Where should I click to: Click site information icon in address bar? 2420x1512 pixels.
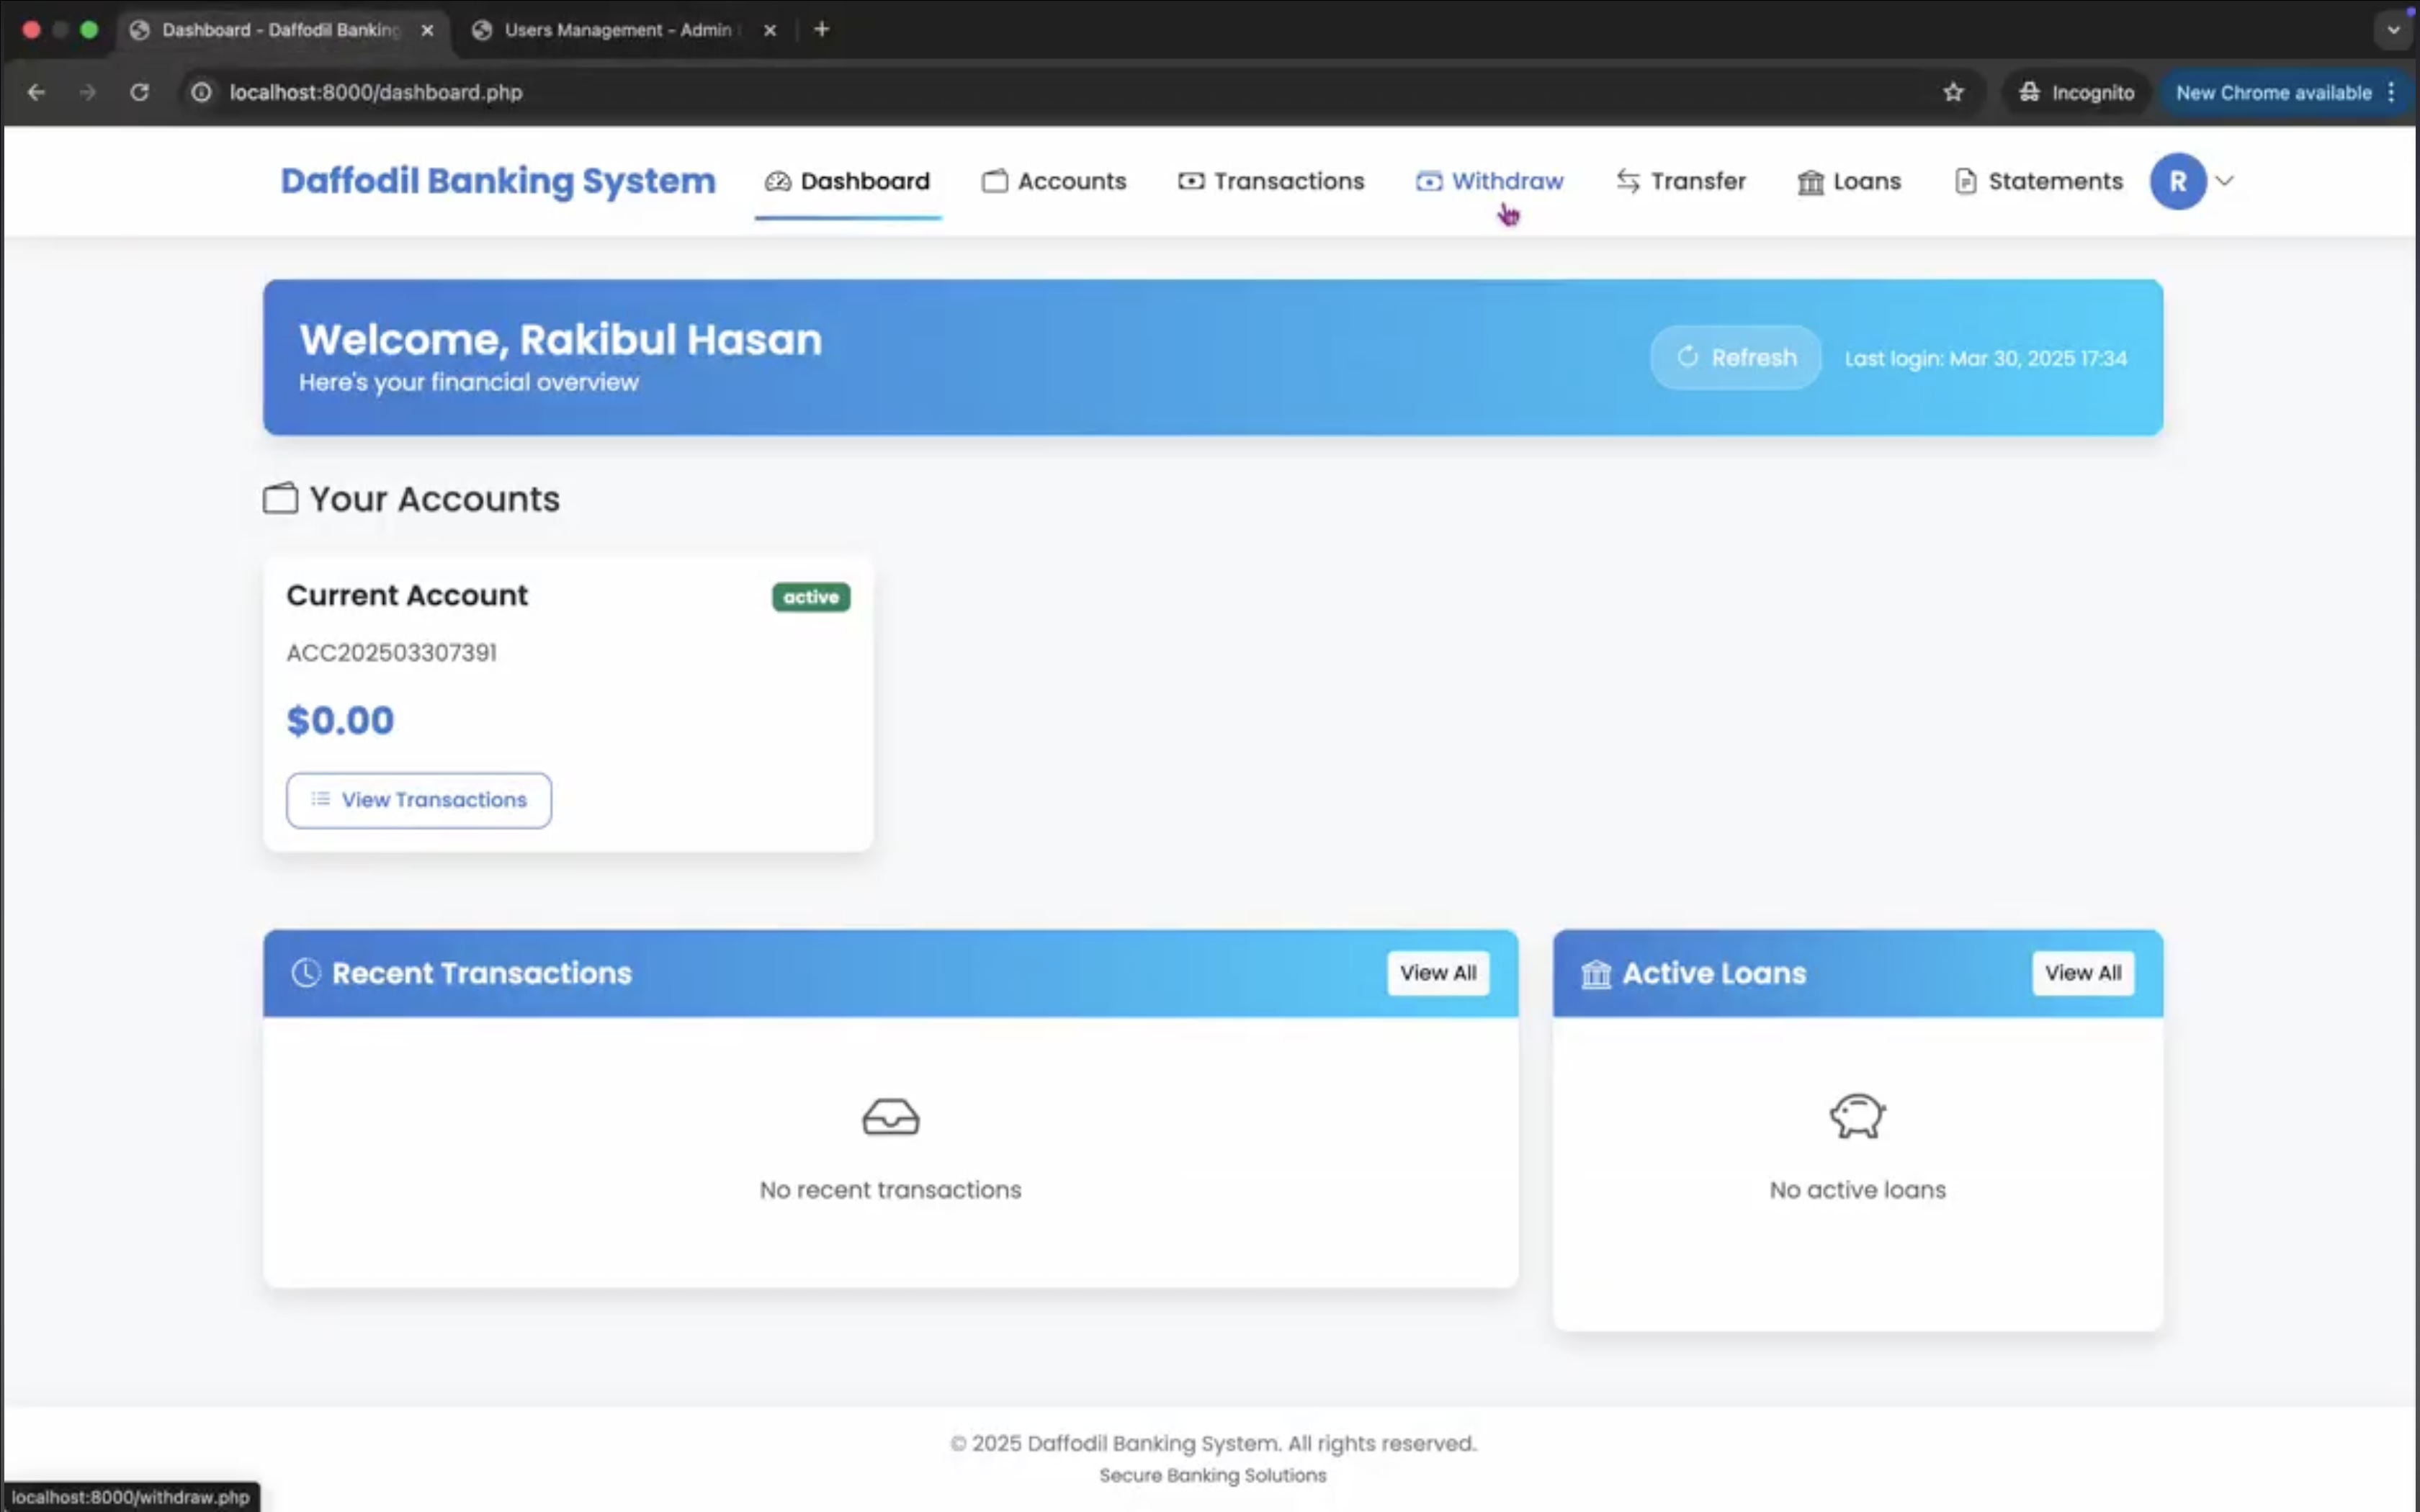[x=201, y=92]
